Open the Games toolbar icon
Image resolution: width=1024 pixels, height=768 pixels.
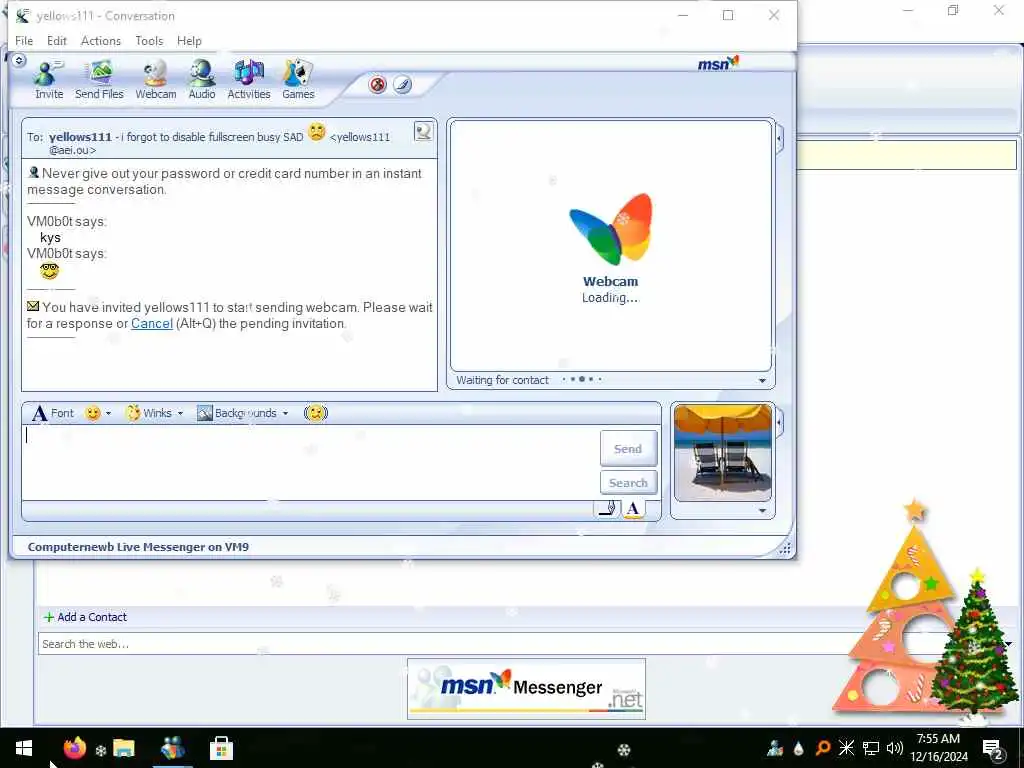pyautogui.click(x=298, y=79)
